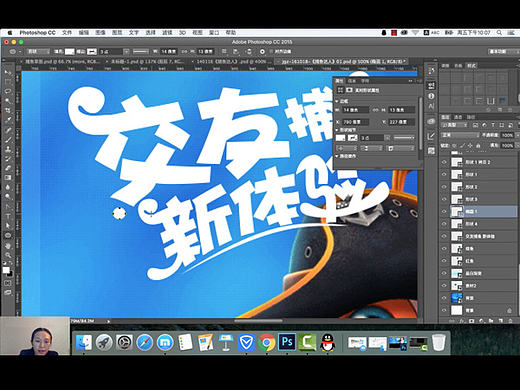Collapse the 形状细节 section in Properties
The image size is (520, 390).
[337, 130]
